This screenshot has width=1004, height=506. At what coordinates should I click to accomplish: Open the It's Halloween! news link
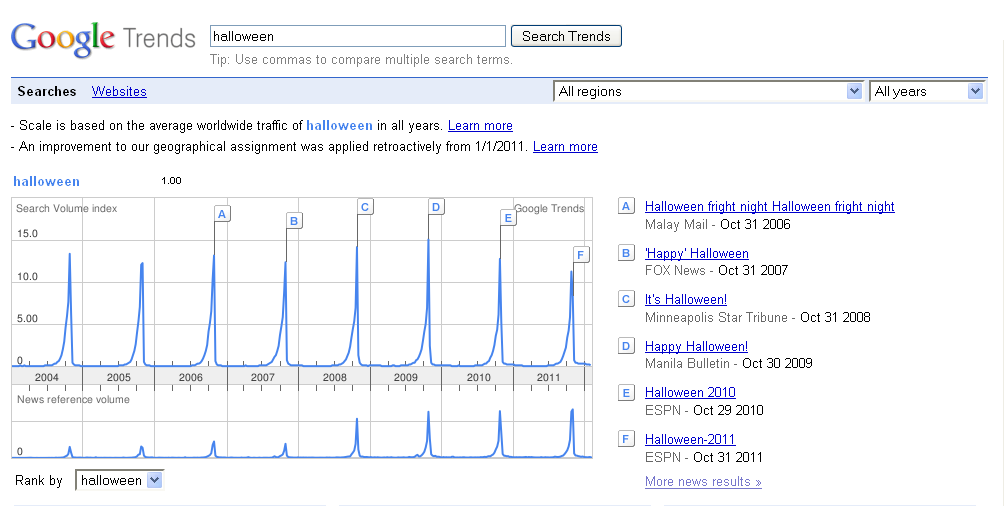(x=686, y=299)
